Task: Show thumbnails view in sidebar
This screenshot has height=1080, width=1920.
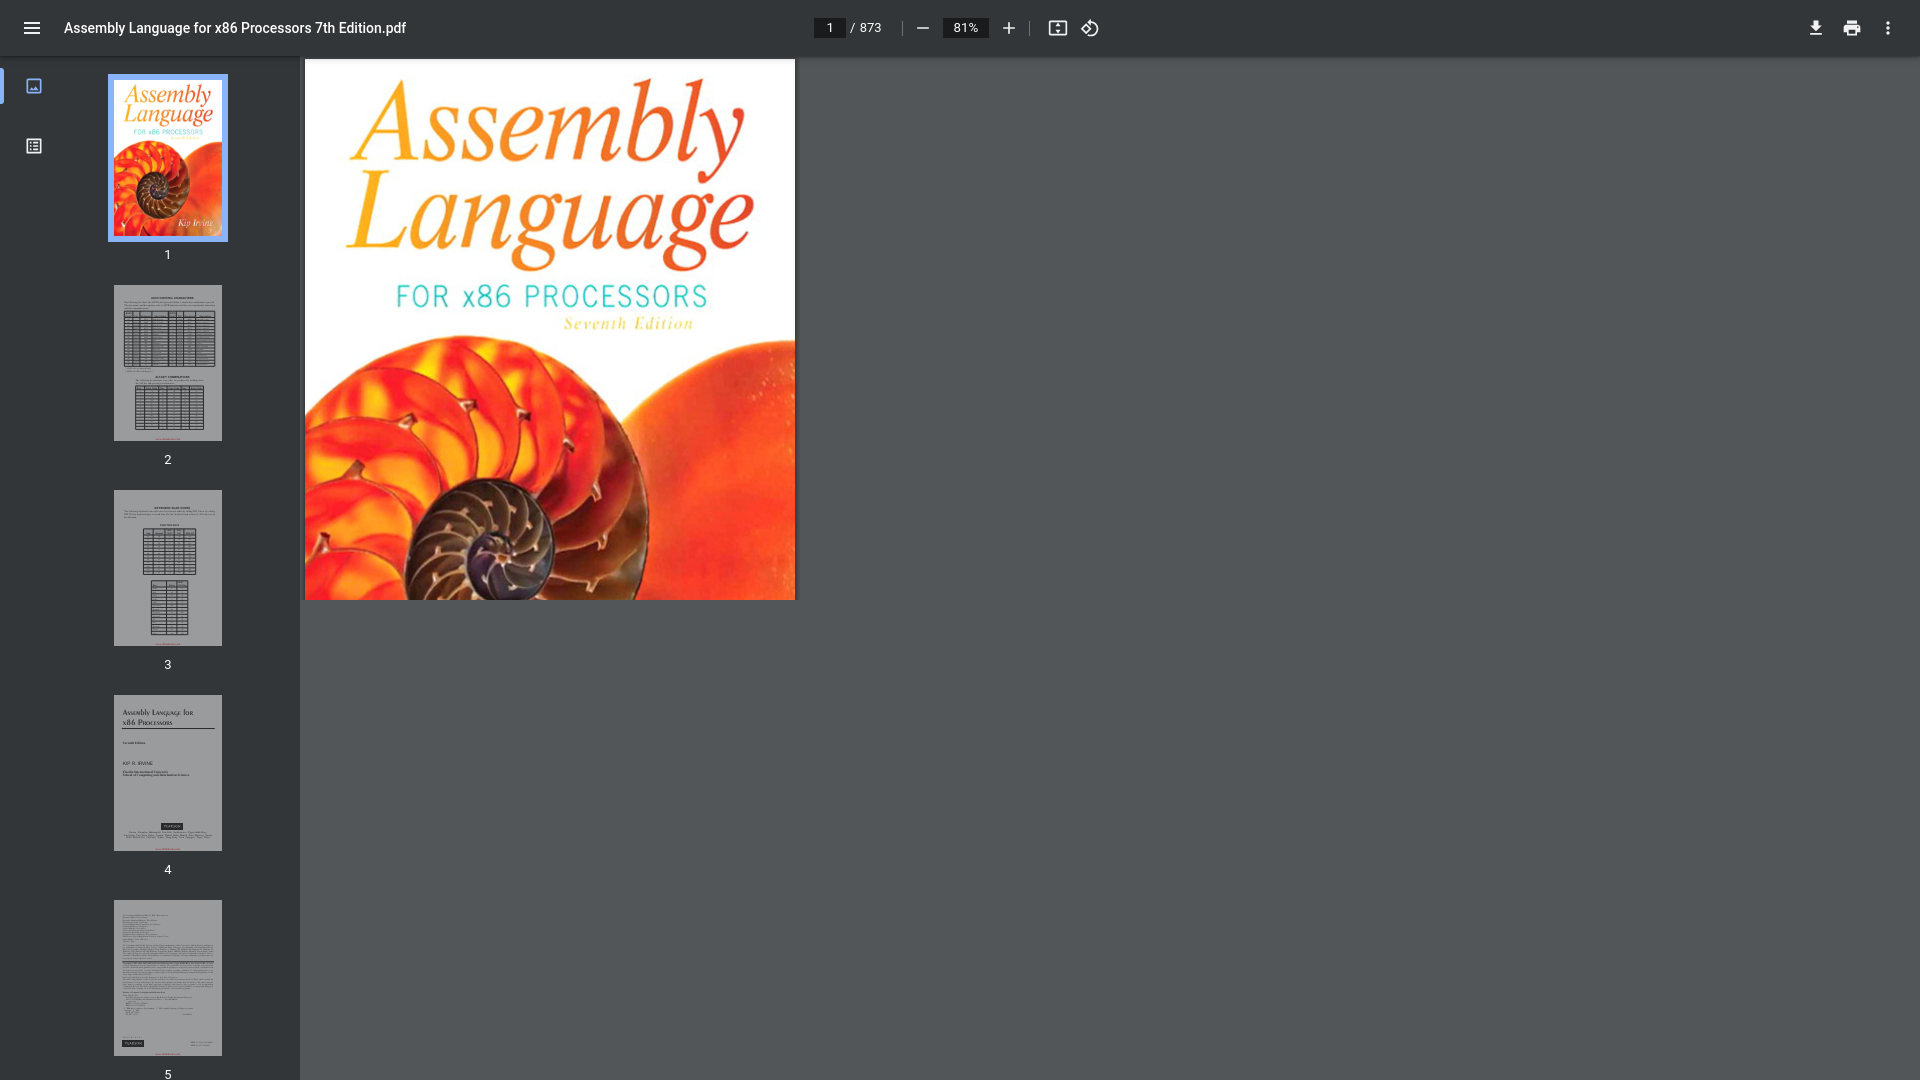Action: point(34,86)
